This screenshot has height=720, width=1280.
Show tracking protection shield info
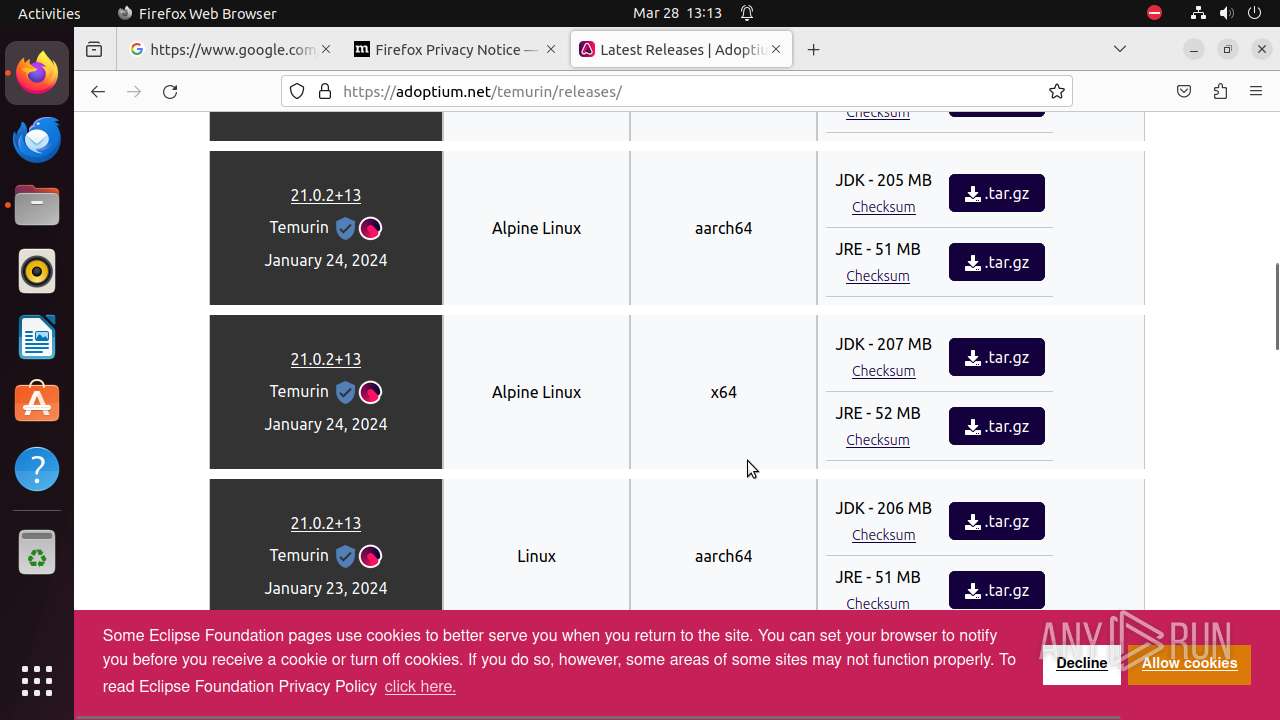297,91
